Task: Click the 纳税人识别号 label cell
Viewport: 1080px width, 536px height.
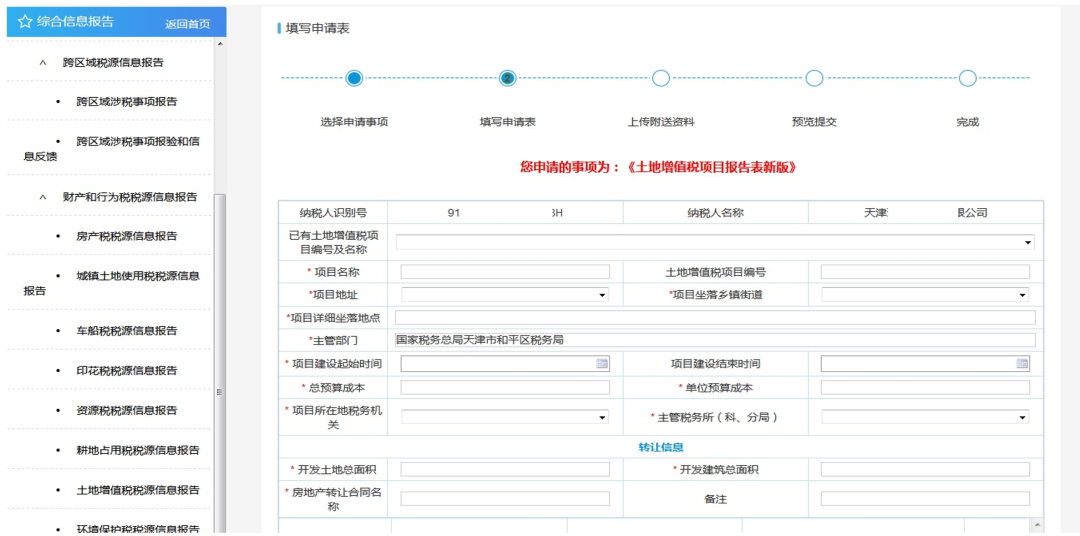Action: pos(333,213)
